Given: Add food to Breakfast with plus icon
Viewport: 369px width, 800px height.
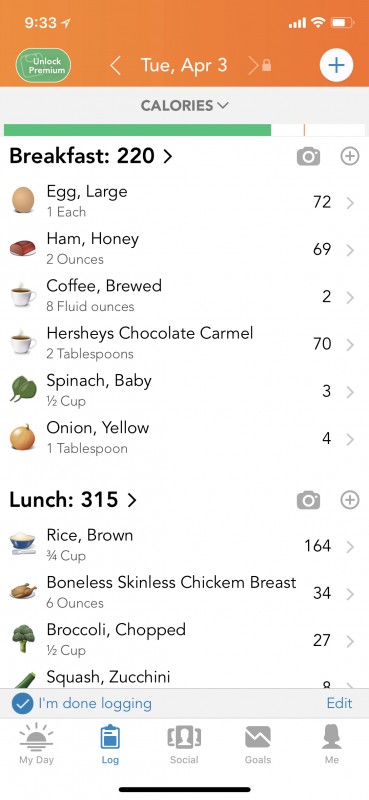Looking at the screenshot, I should click(350, 157).
